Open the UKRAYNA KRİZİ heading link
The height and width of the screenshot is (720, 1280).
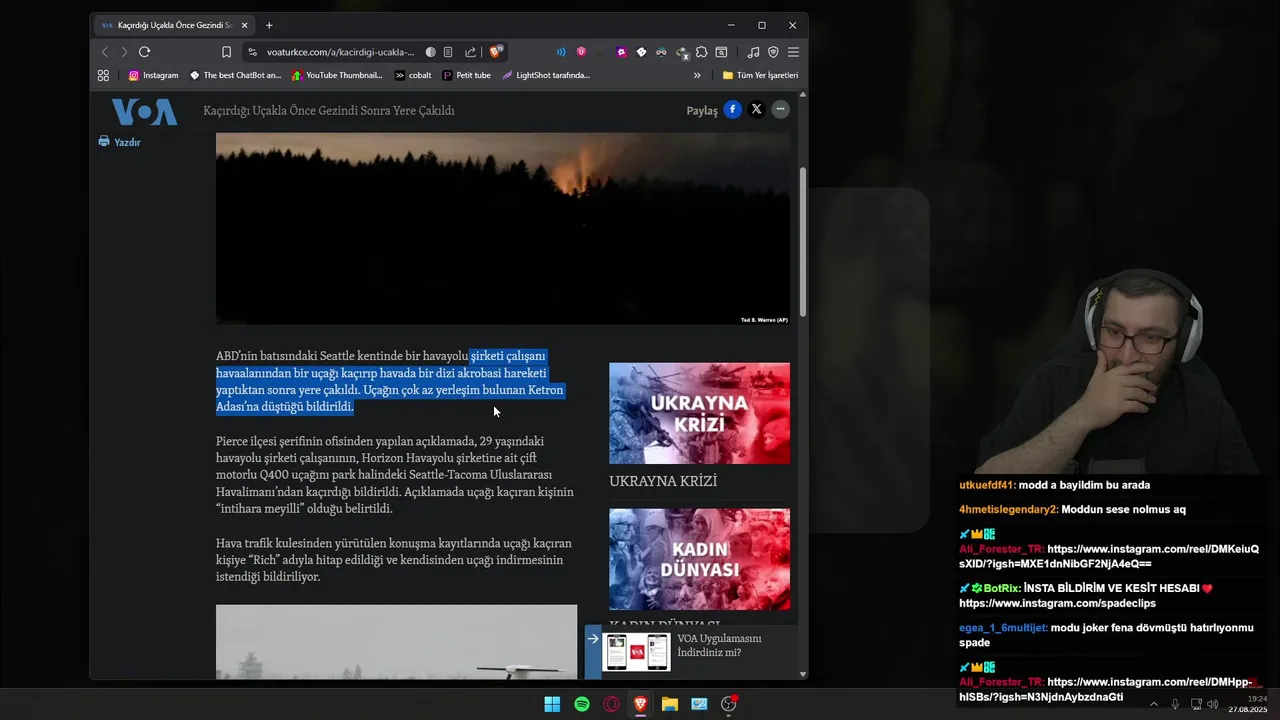click(663, 481)
